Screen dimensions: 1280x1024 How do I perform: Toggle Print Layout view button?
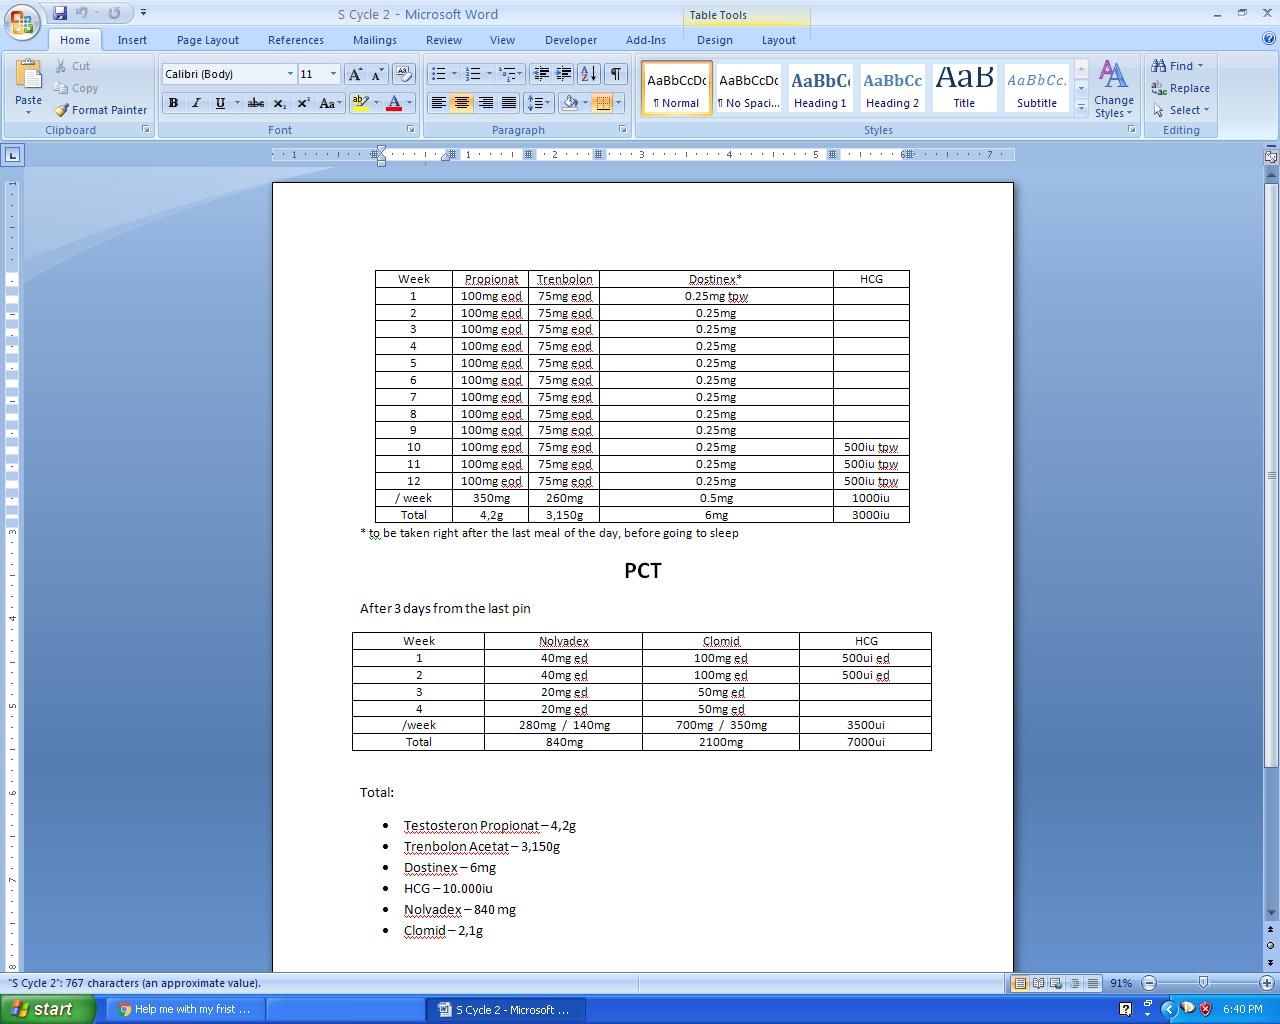point(1020,983)
